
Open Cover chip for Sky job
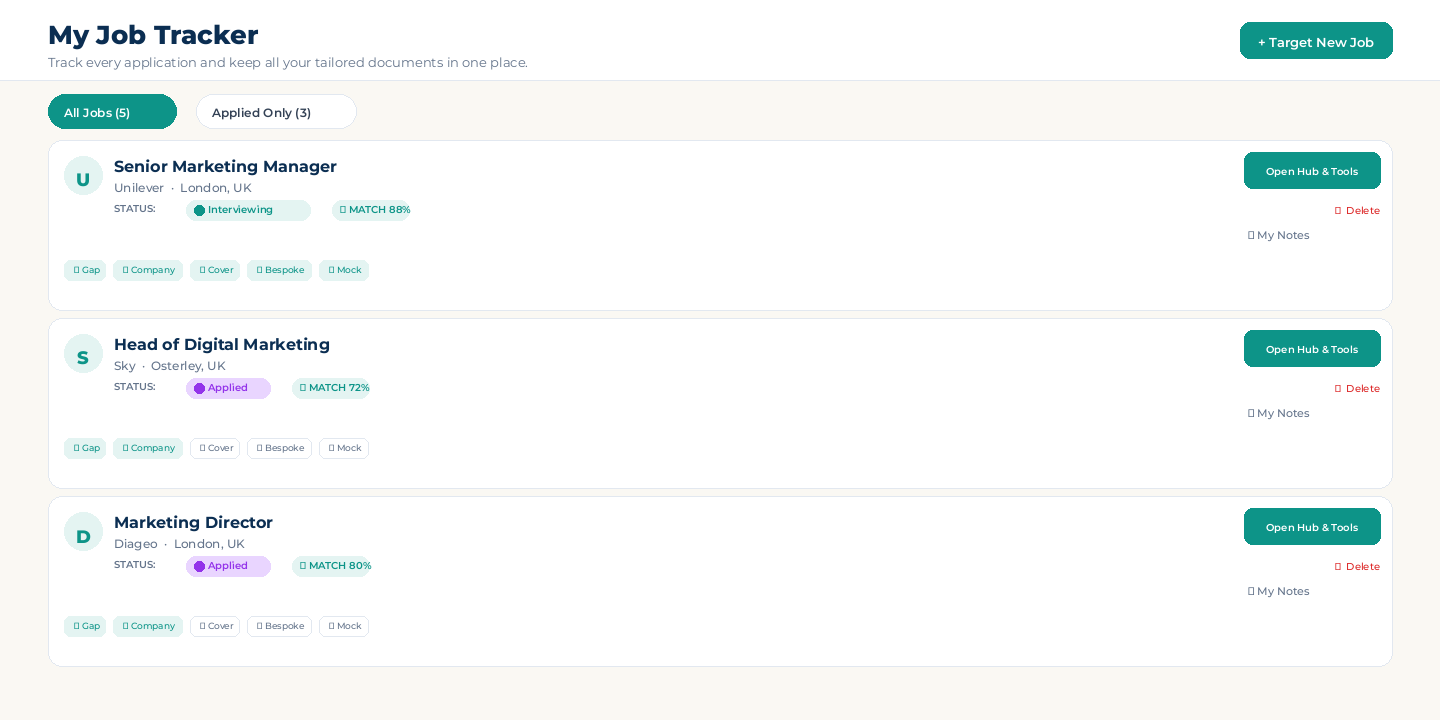[215, 448]
